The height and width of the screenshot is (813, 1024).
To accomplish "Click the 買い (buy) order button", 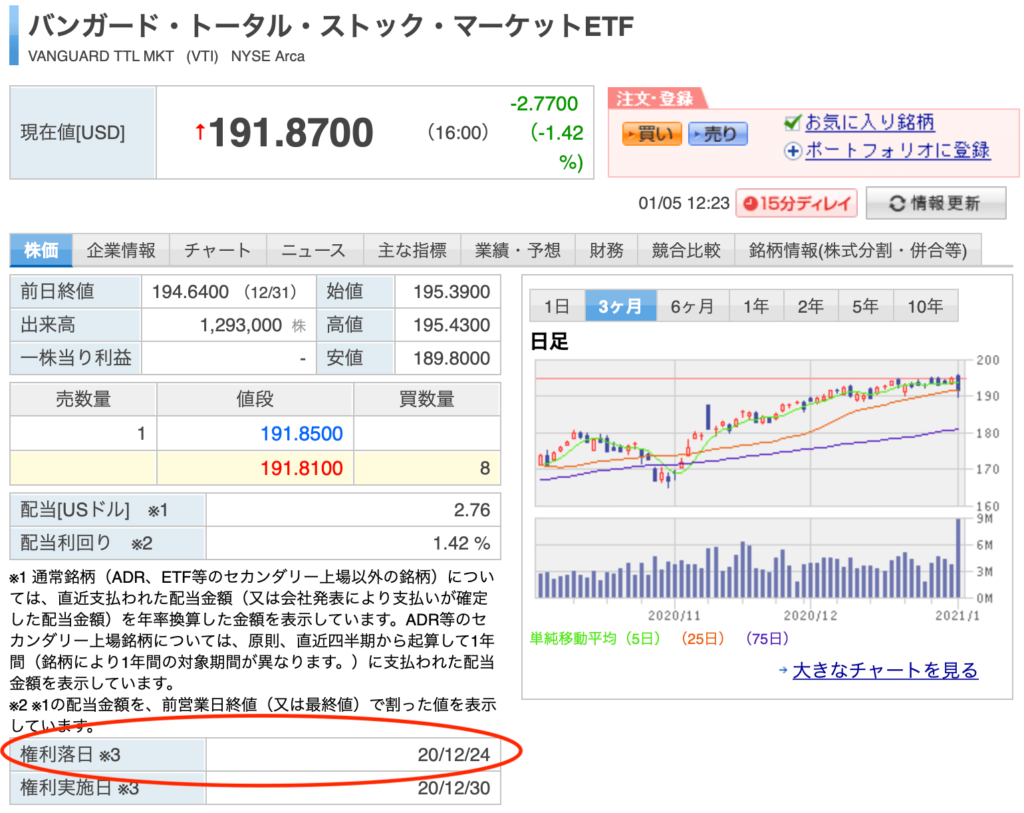I will (651, 134).
